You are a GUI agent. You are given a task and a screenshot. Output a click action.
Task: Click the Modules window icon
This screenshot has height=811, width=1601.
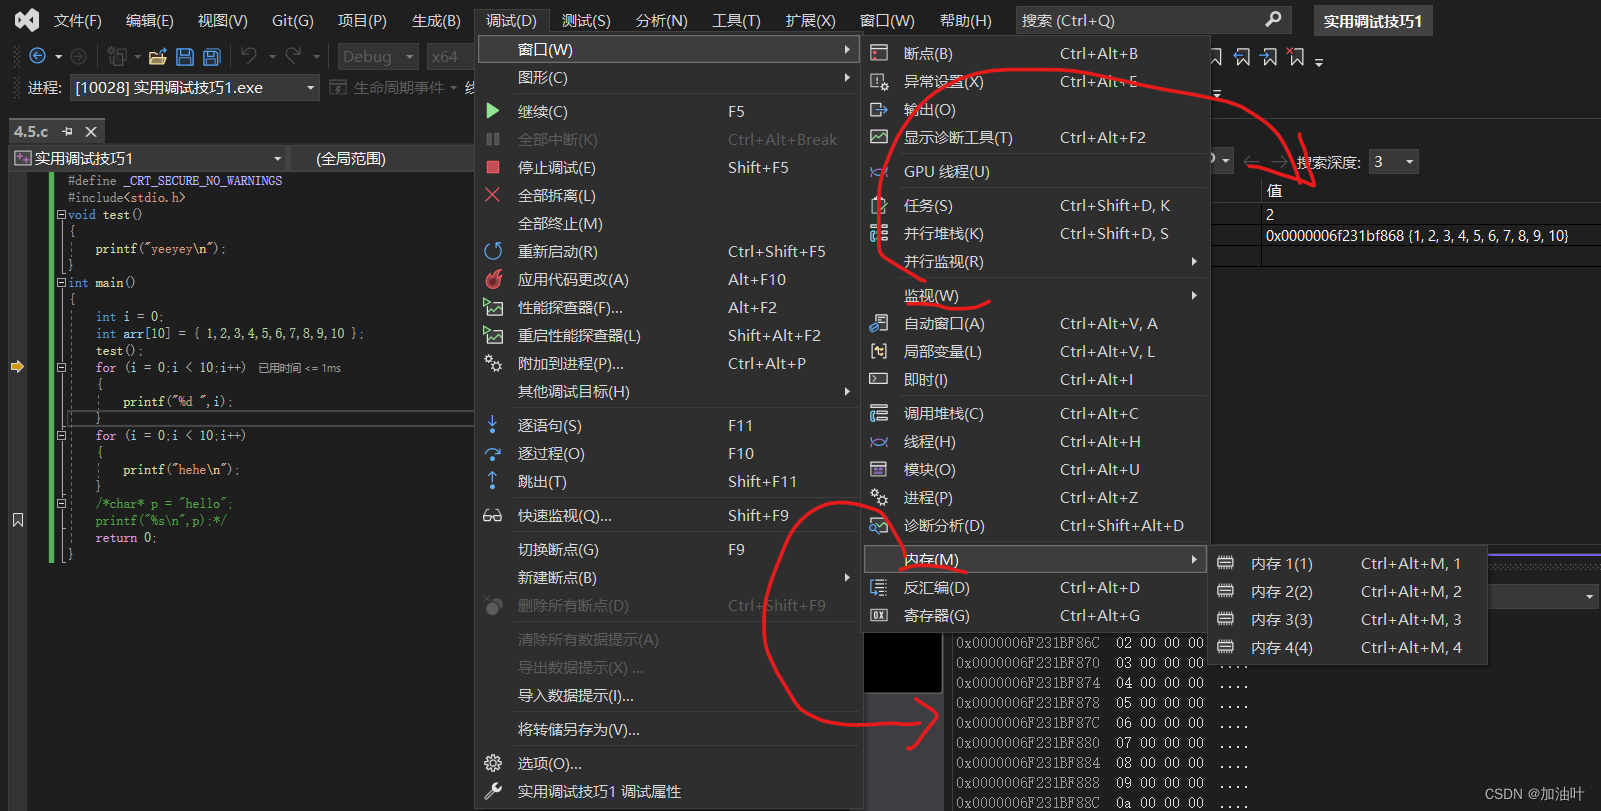pyautogui.click(x=879, y=469)
